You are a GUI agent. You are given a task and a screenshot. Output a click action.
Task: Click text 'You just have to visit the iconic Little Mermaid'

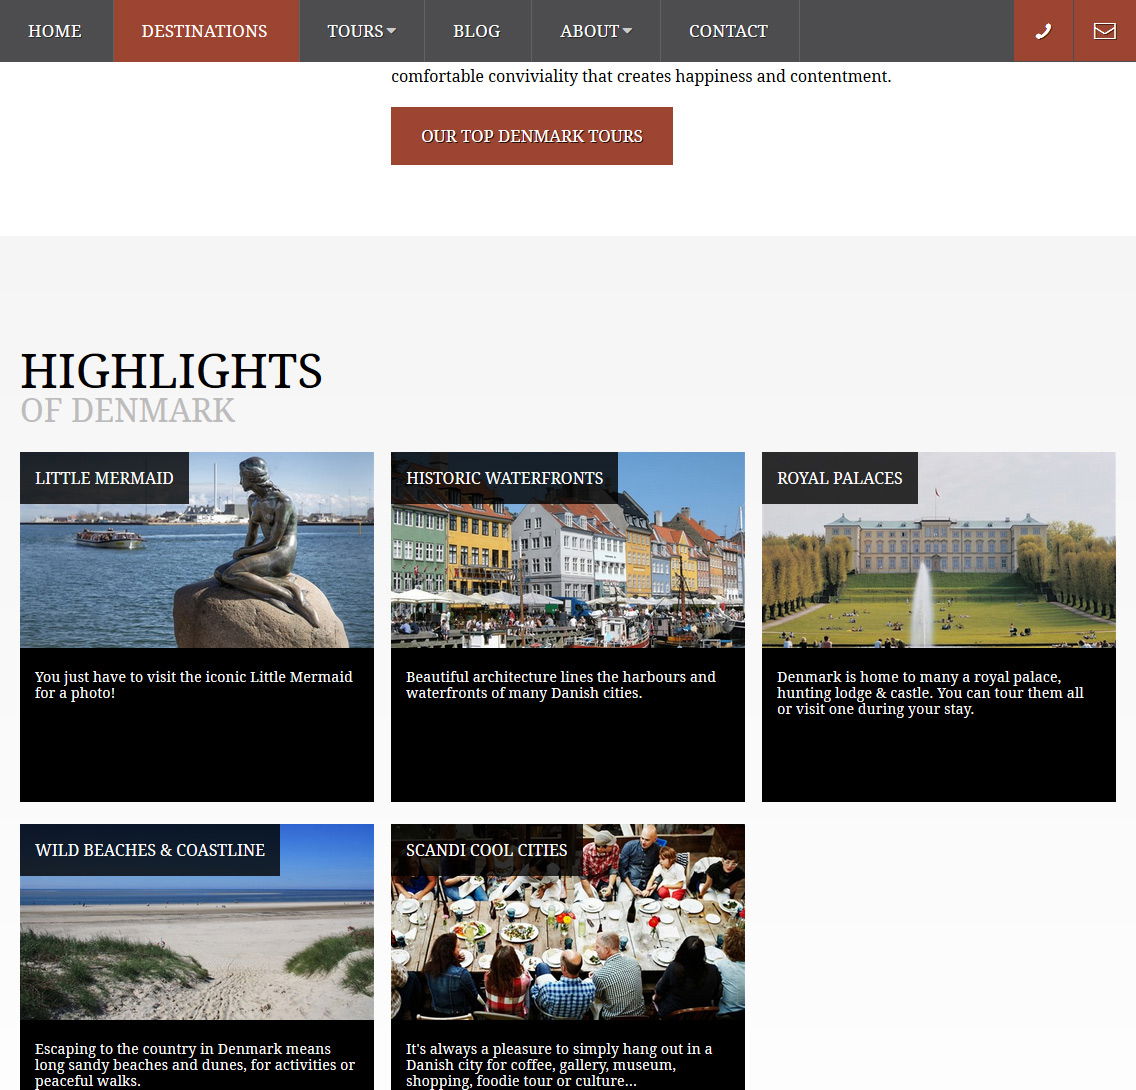coord(193,676)
